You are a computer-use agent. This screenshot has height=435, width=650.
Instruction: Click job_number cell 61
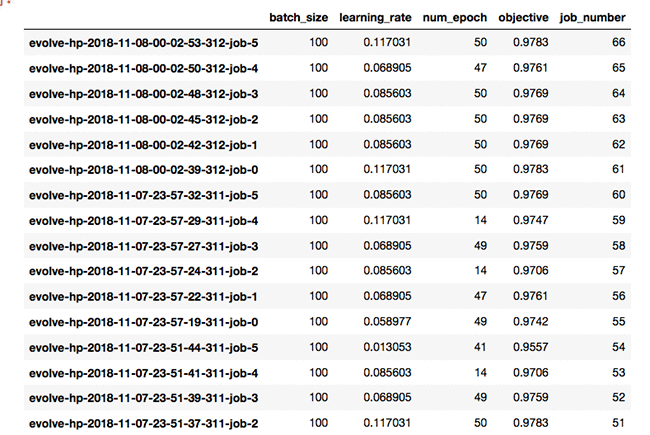[618, 170]
